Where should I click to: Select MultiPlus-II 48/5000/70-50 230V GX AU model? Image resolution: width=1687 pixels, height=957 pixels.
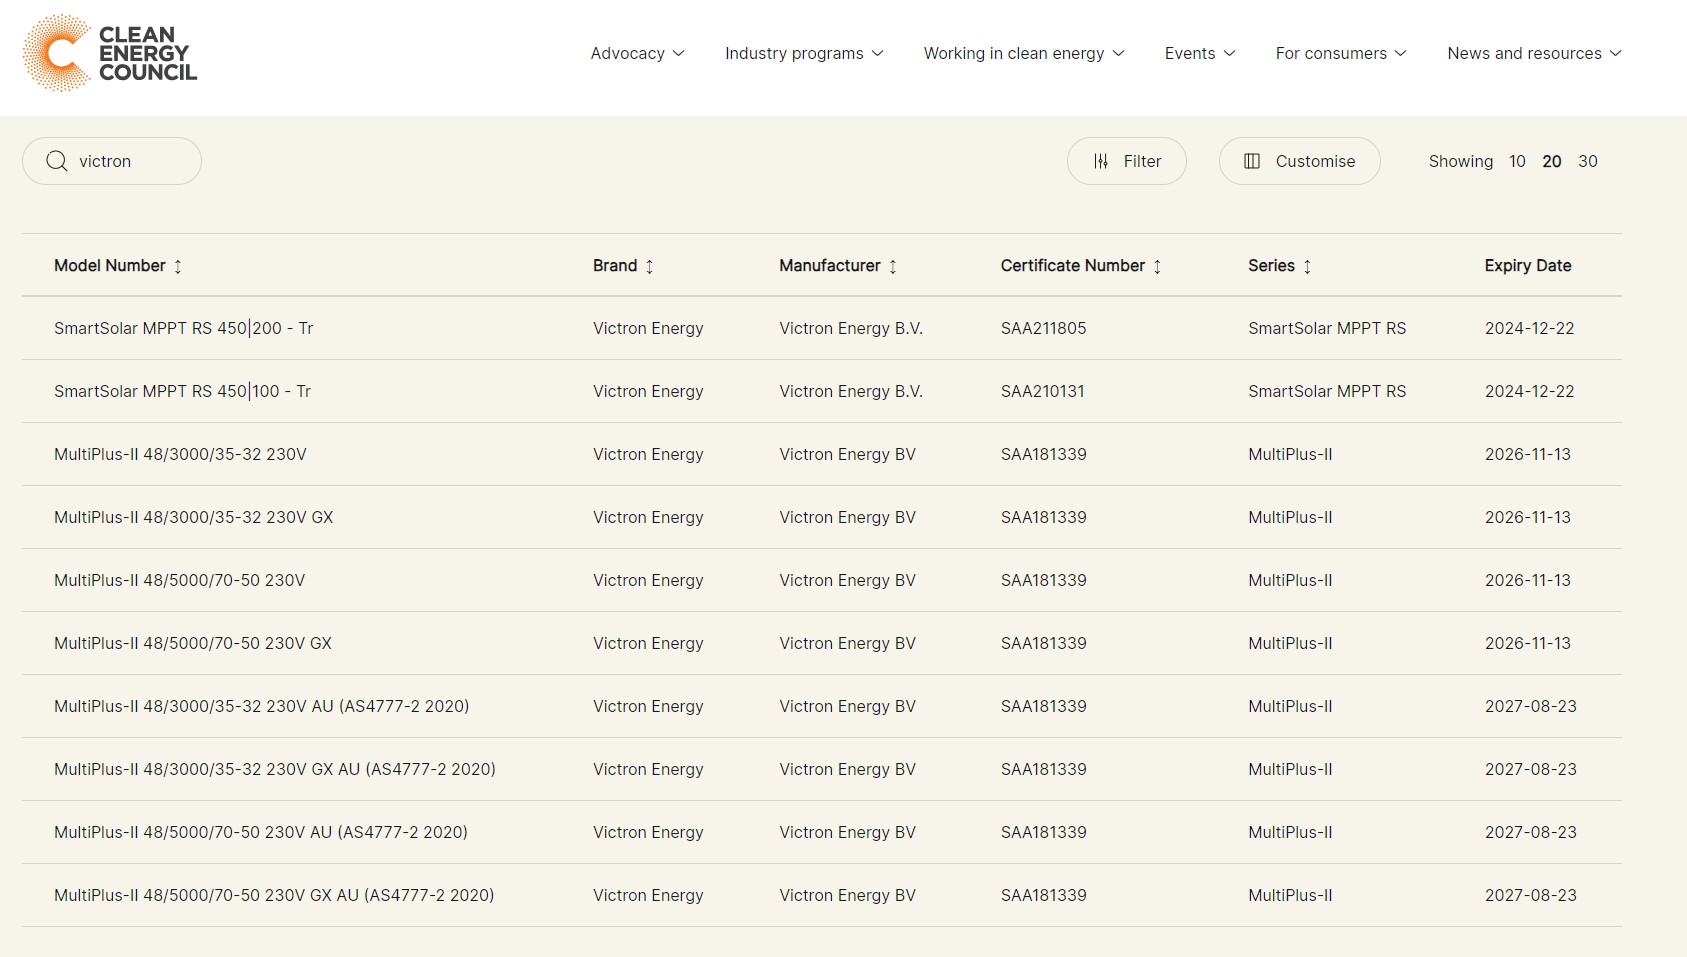(274, 895)
